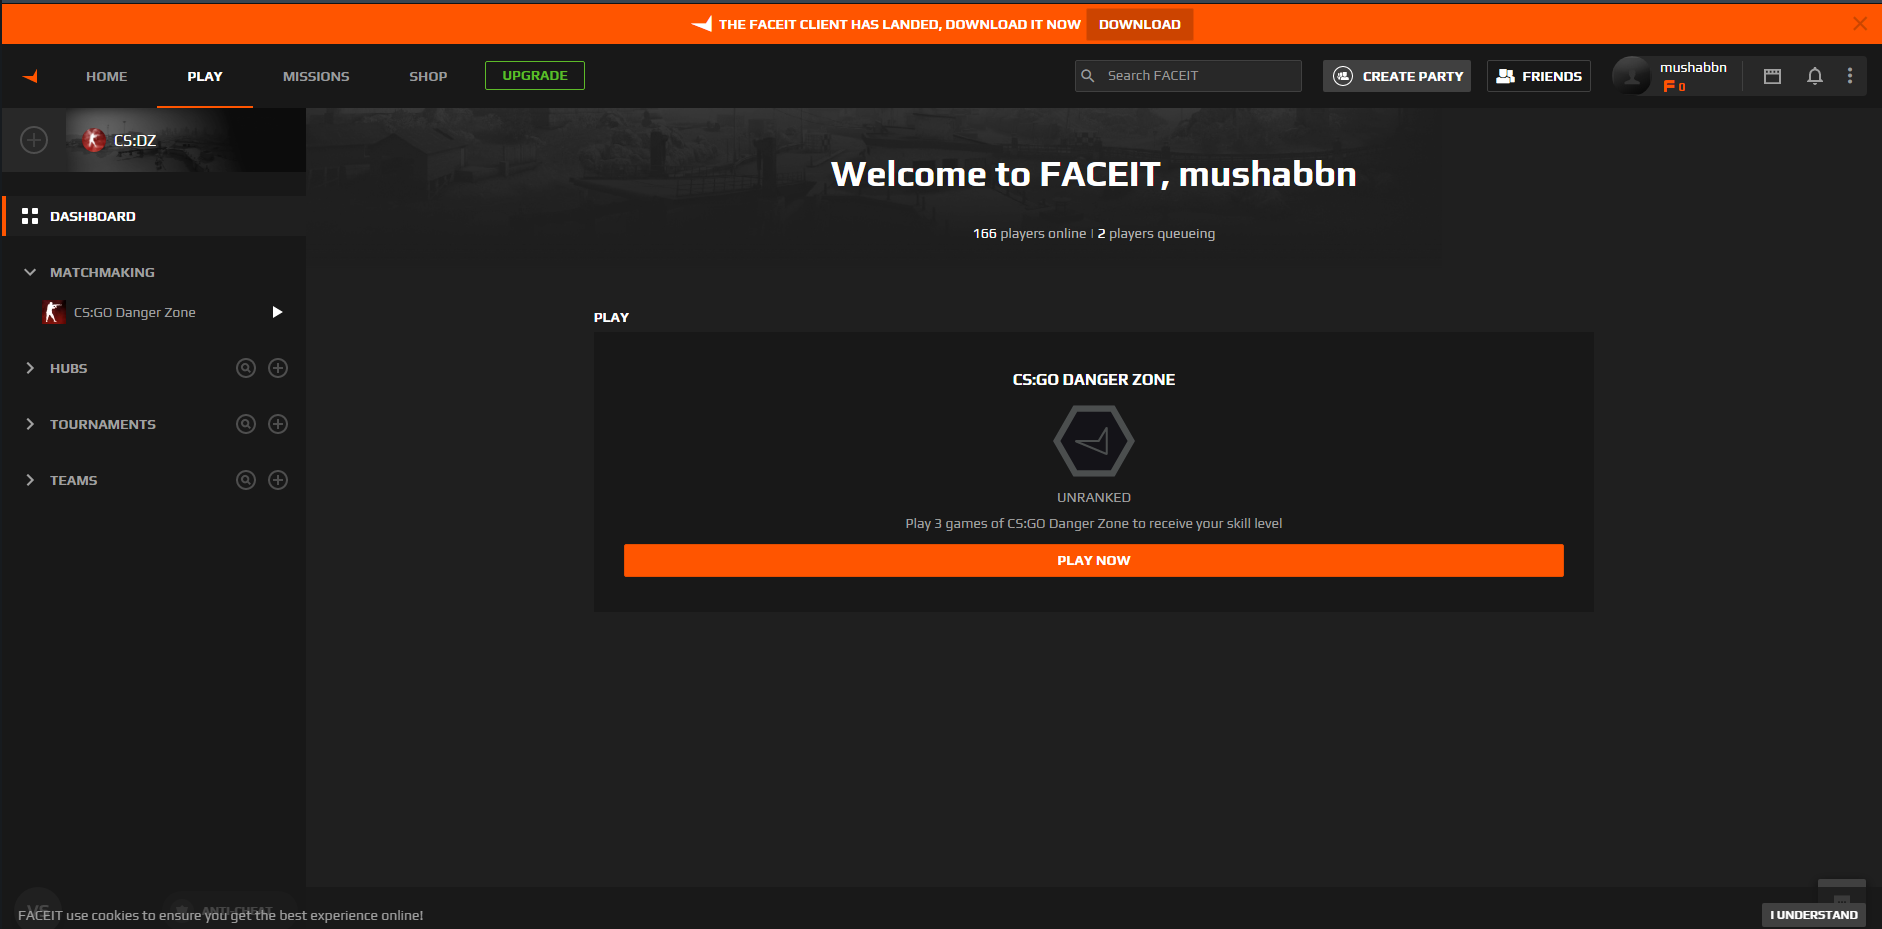
Task: Create a tournament with the plus icon
Action: pyautogui.click(x=278, y=424)
